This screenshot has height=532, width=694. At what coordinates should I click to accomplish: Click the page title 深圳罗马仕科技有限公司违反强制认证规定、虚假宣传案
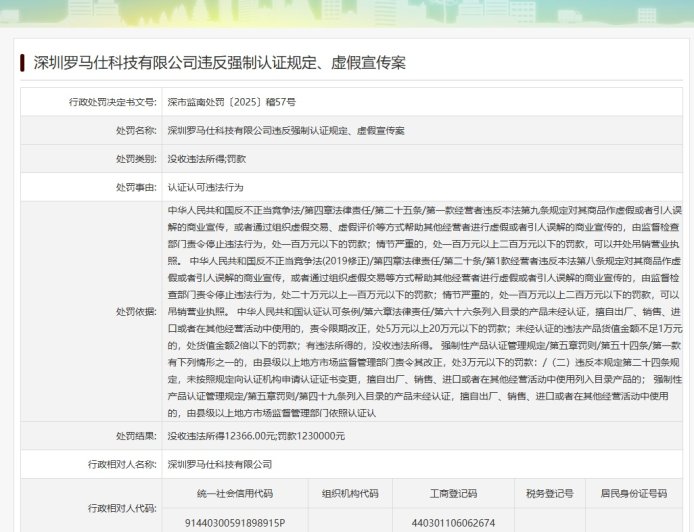pyautogui.click(x=220, y=62)
